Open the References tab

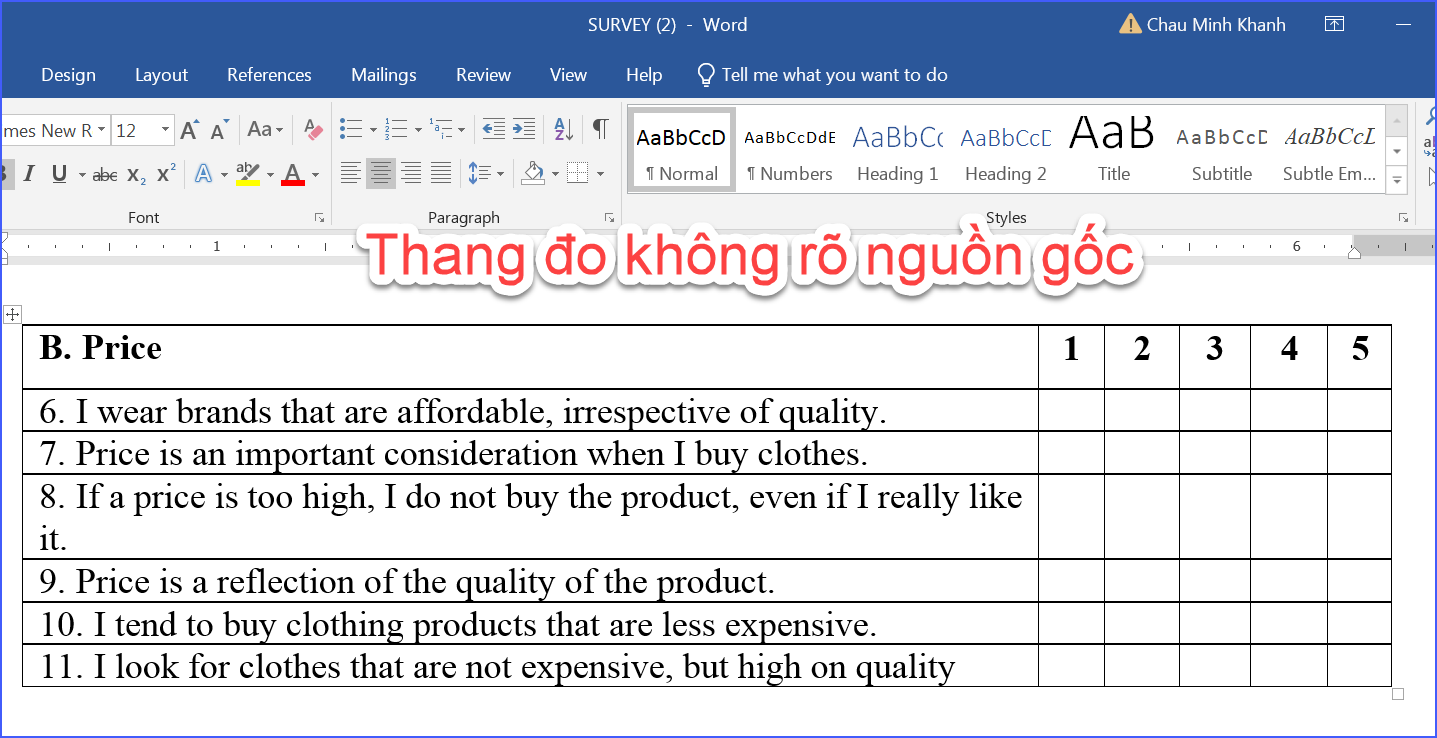[x=269, y=75]
